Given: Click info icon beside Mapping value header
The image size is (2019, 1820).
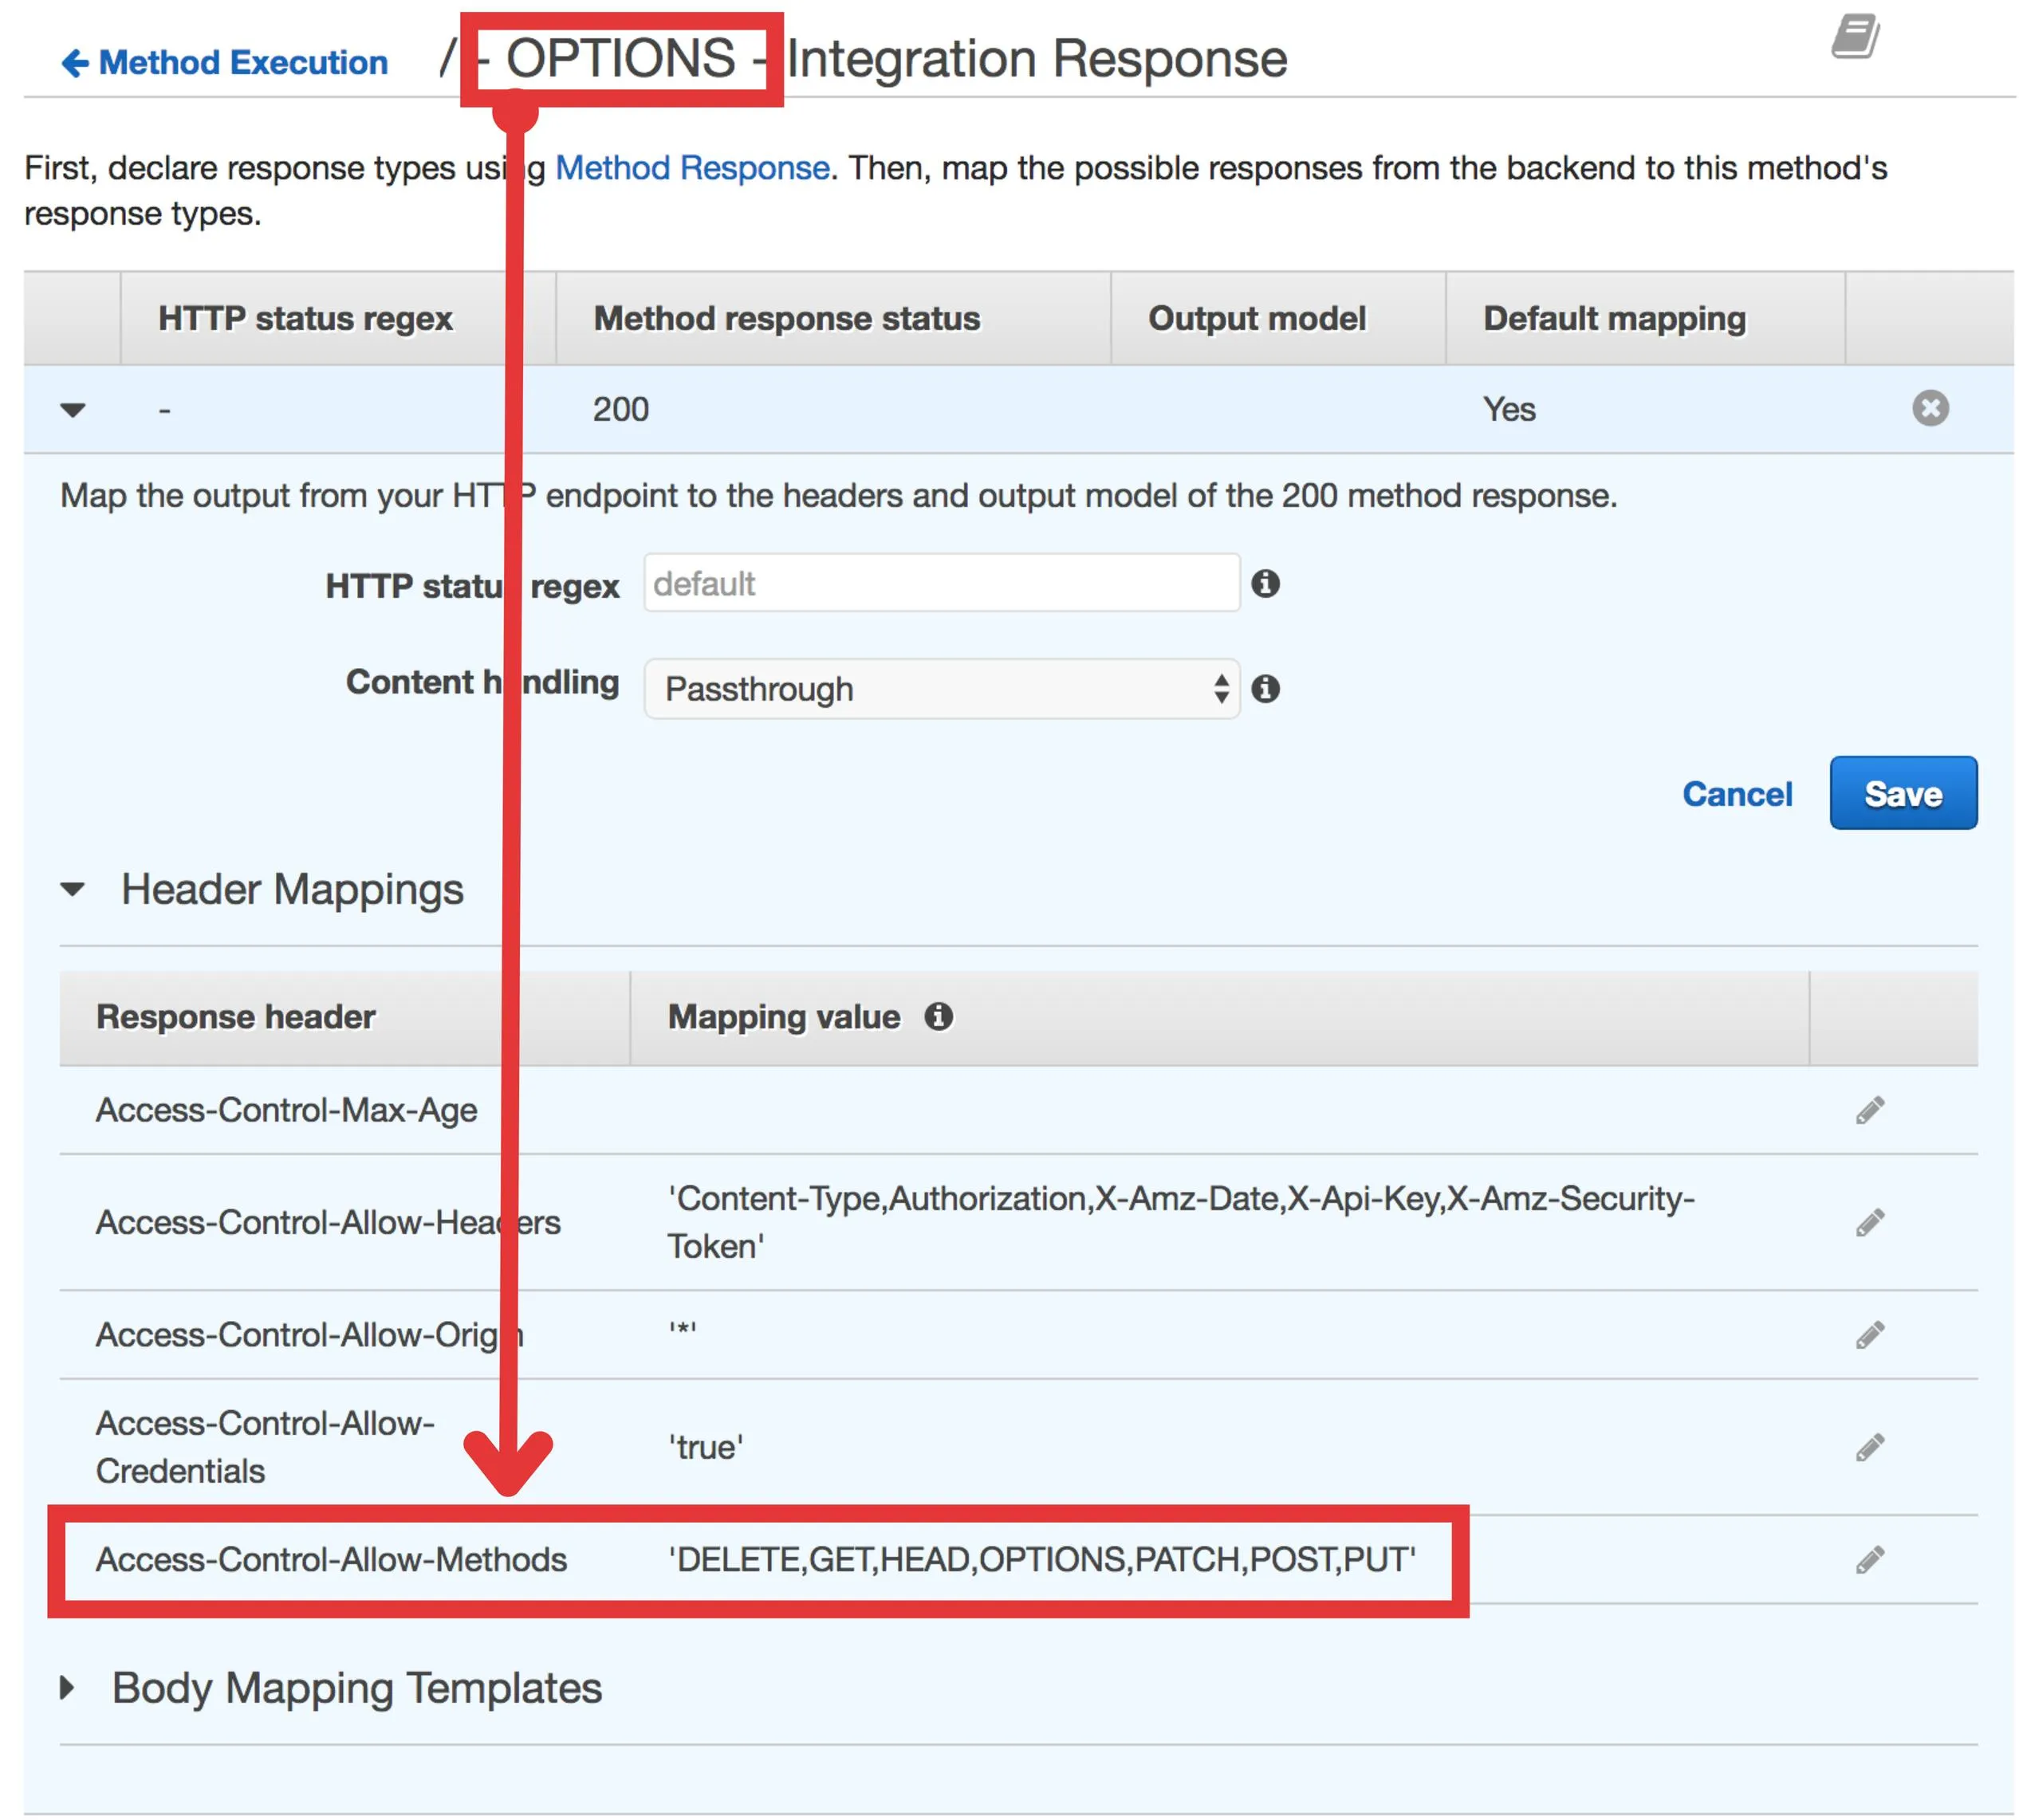Looking at the screenshot, I should 938,1017.
